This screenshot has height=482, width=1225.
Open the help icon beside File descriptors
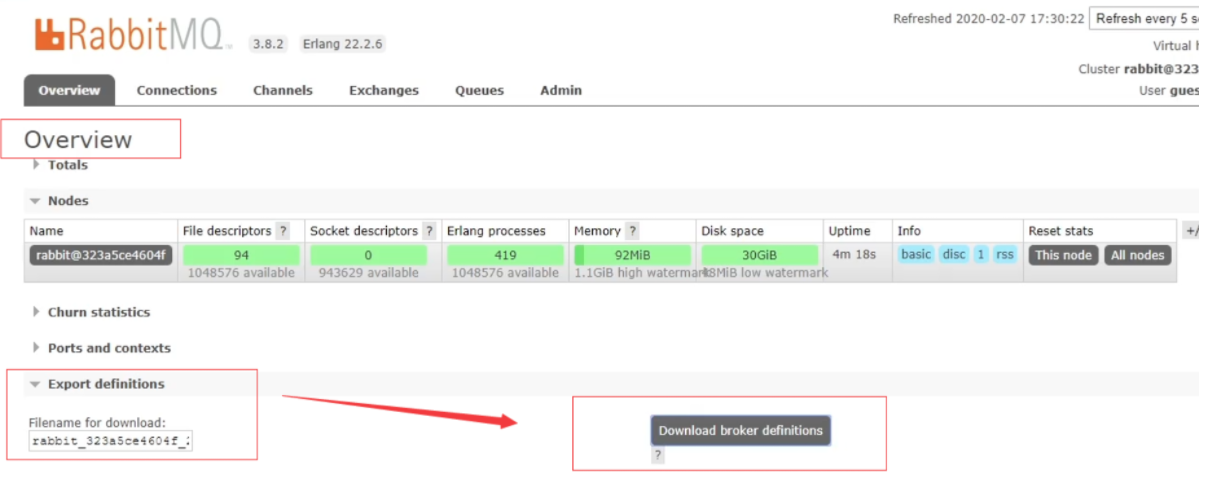(283, 231)
